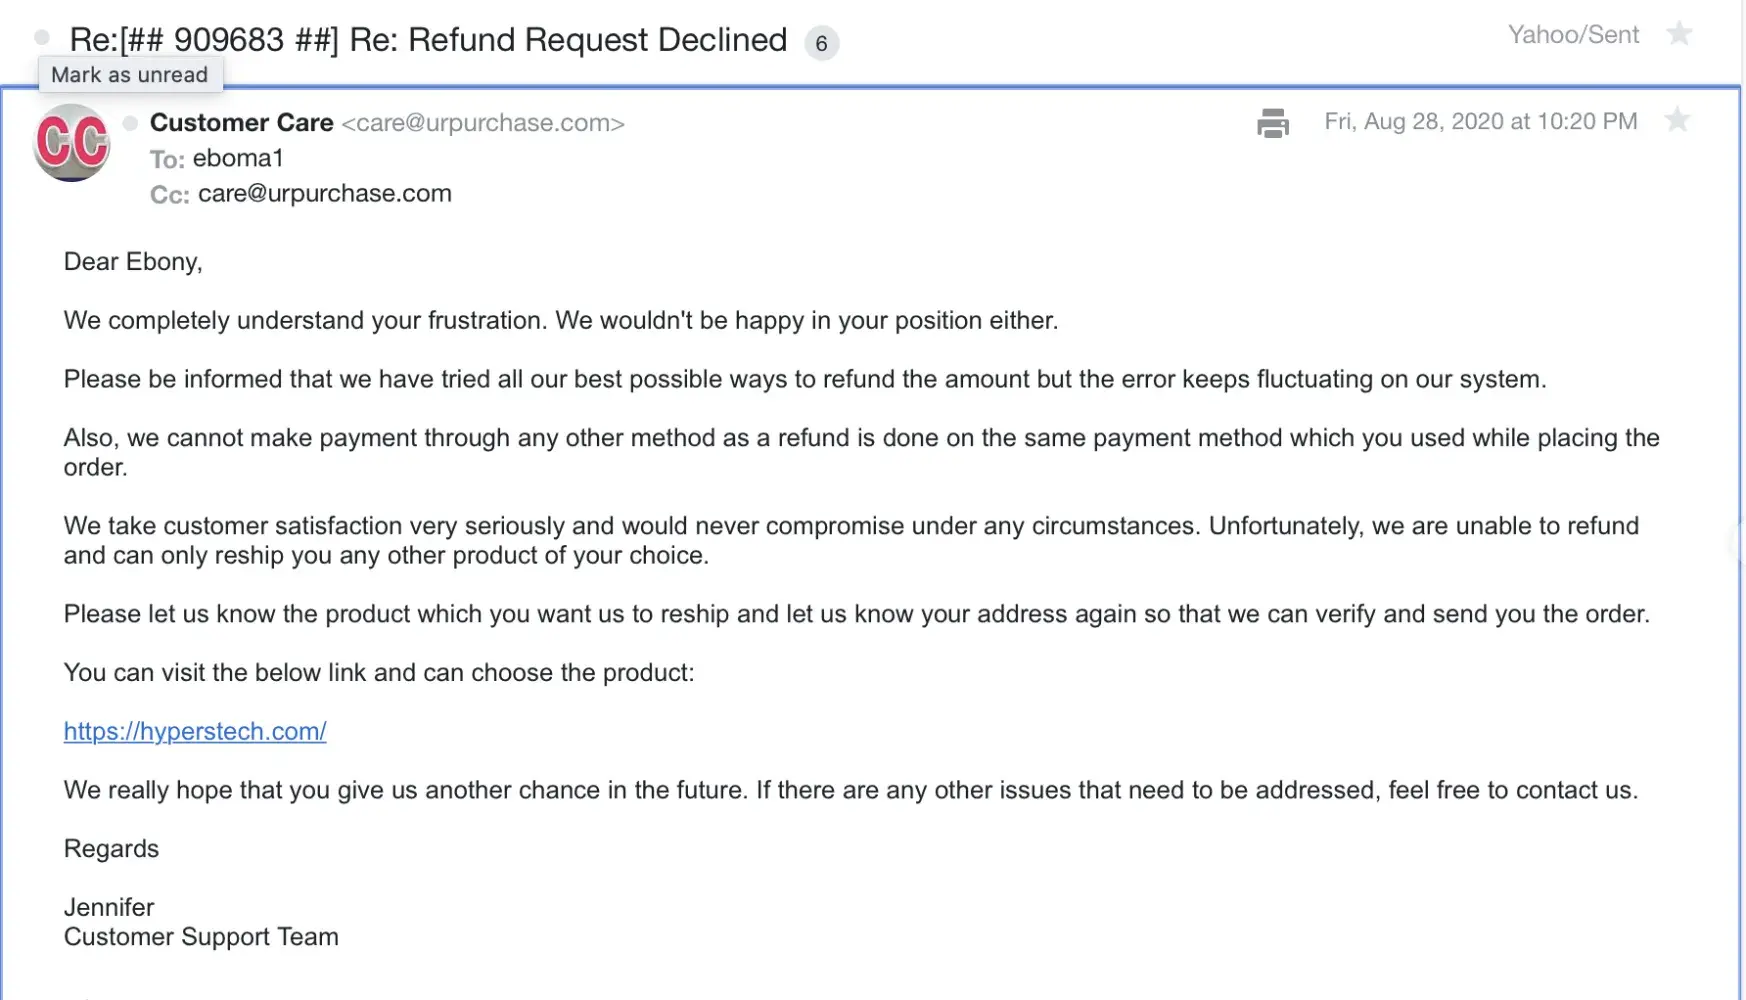This screenshot has width=1746, height=1000.
Task: Click the Customer Support Team signature text
Action: [x=201, y=937]
